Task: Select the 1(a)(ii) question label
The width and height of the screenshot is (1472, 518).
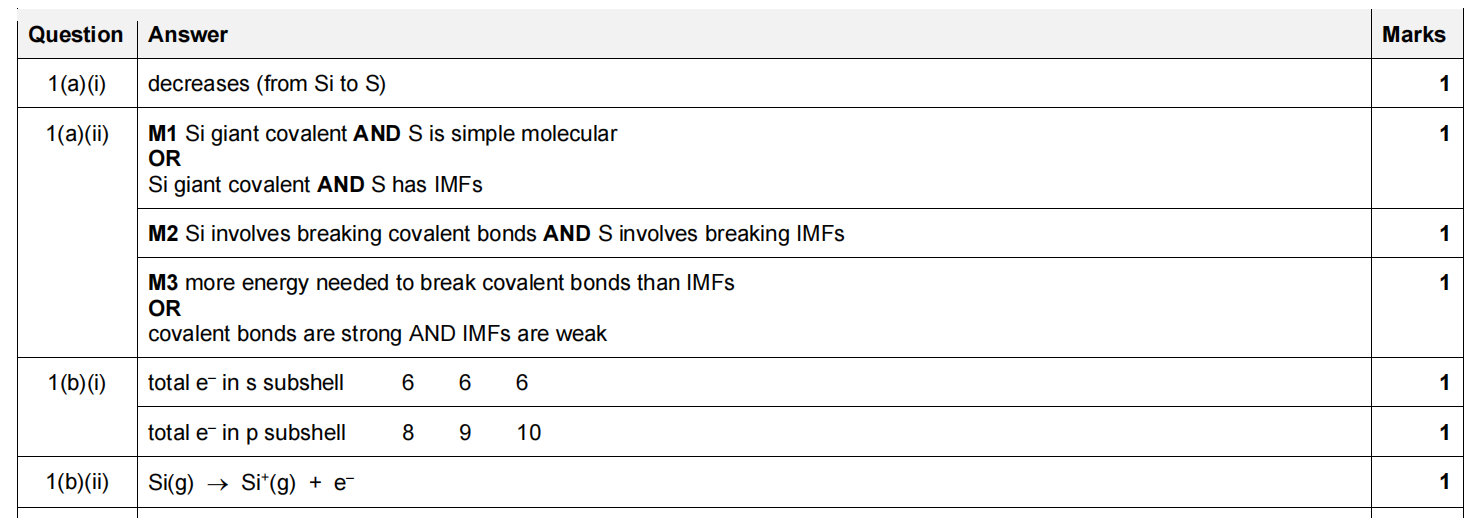Action: click(77, 133)
